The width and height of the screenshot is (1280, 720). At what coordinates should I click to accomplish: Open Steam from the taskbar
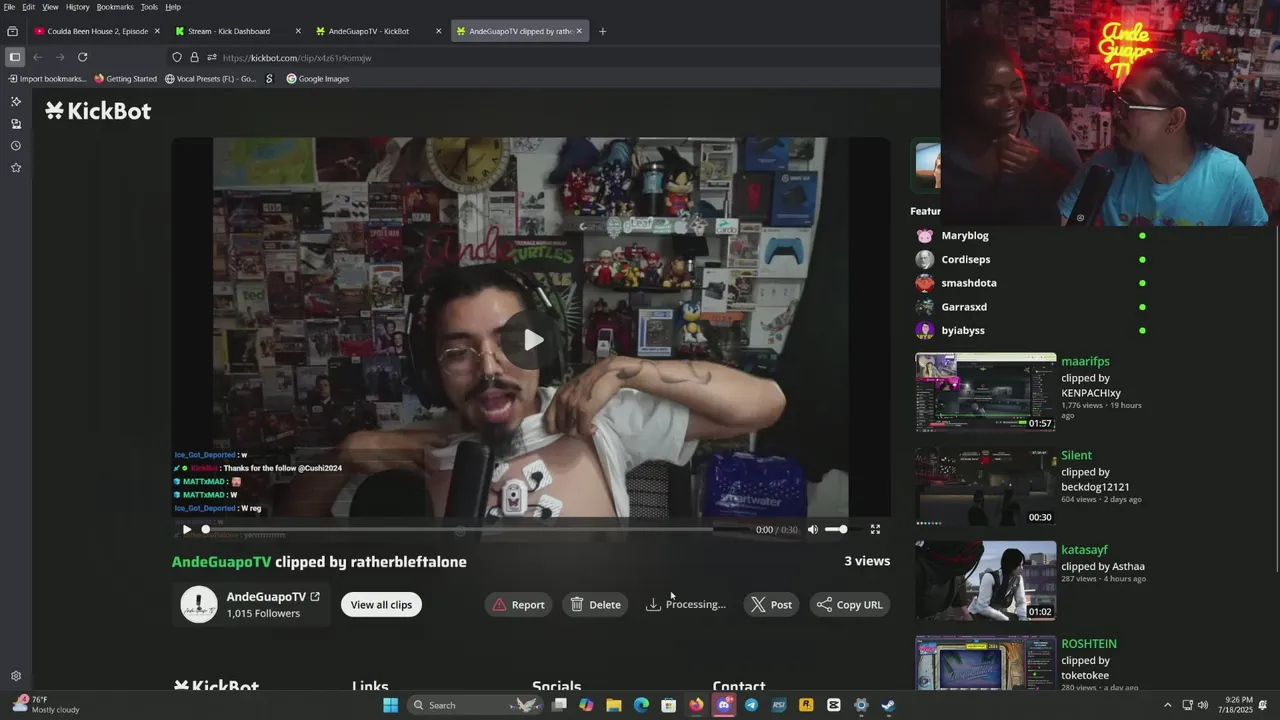888,705
